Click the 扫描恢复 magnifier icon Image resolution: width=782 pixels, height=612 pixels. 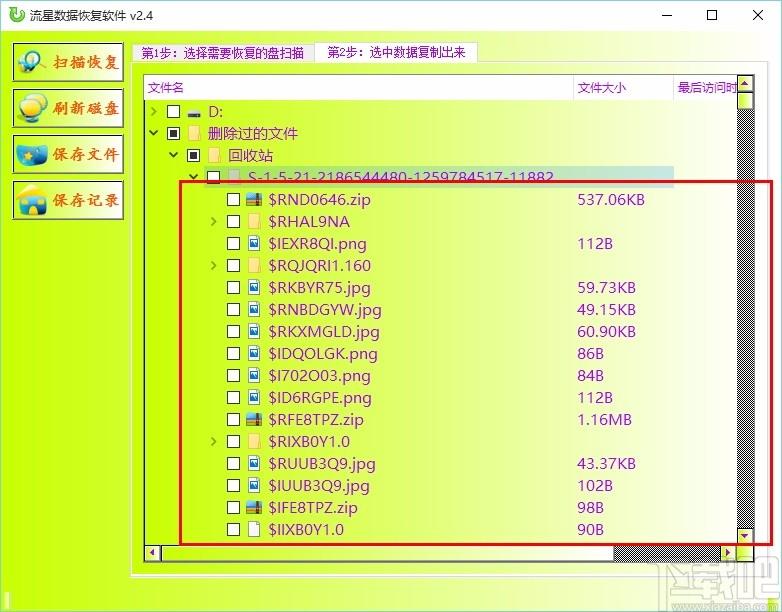31,62
